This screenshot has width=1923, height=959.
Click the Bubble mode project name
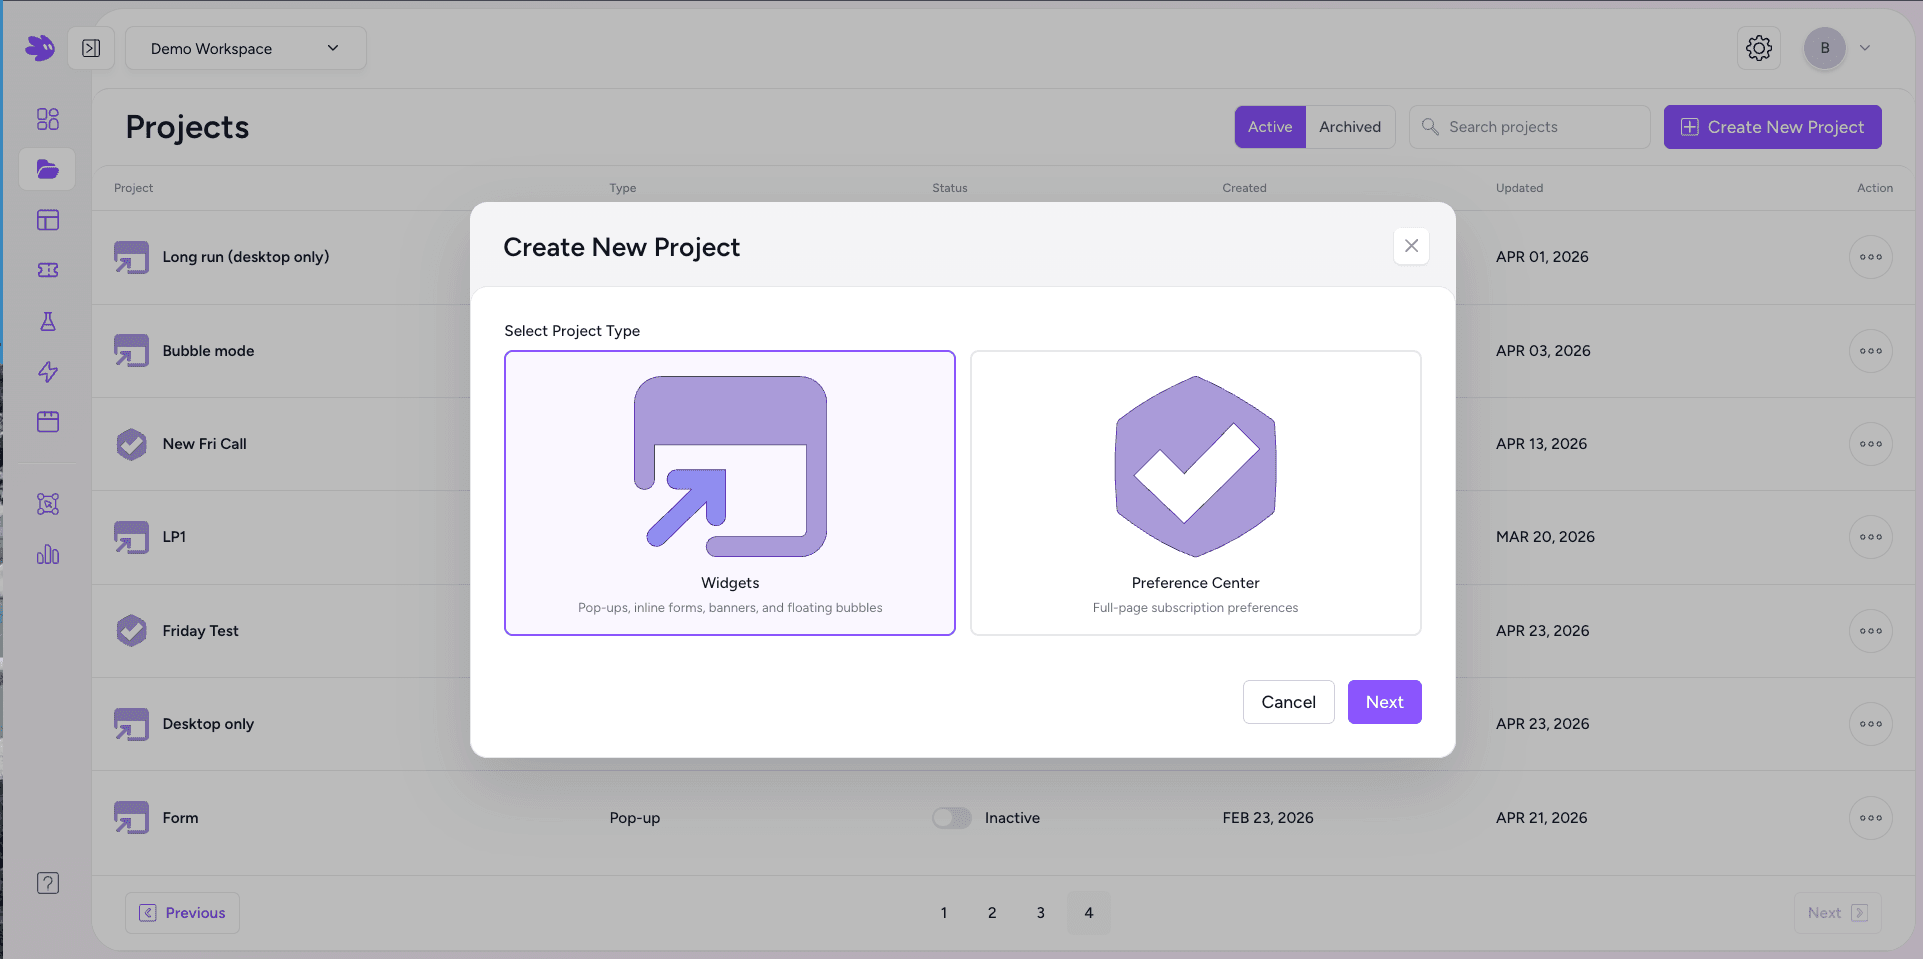208,351
